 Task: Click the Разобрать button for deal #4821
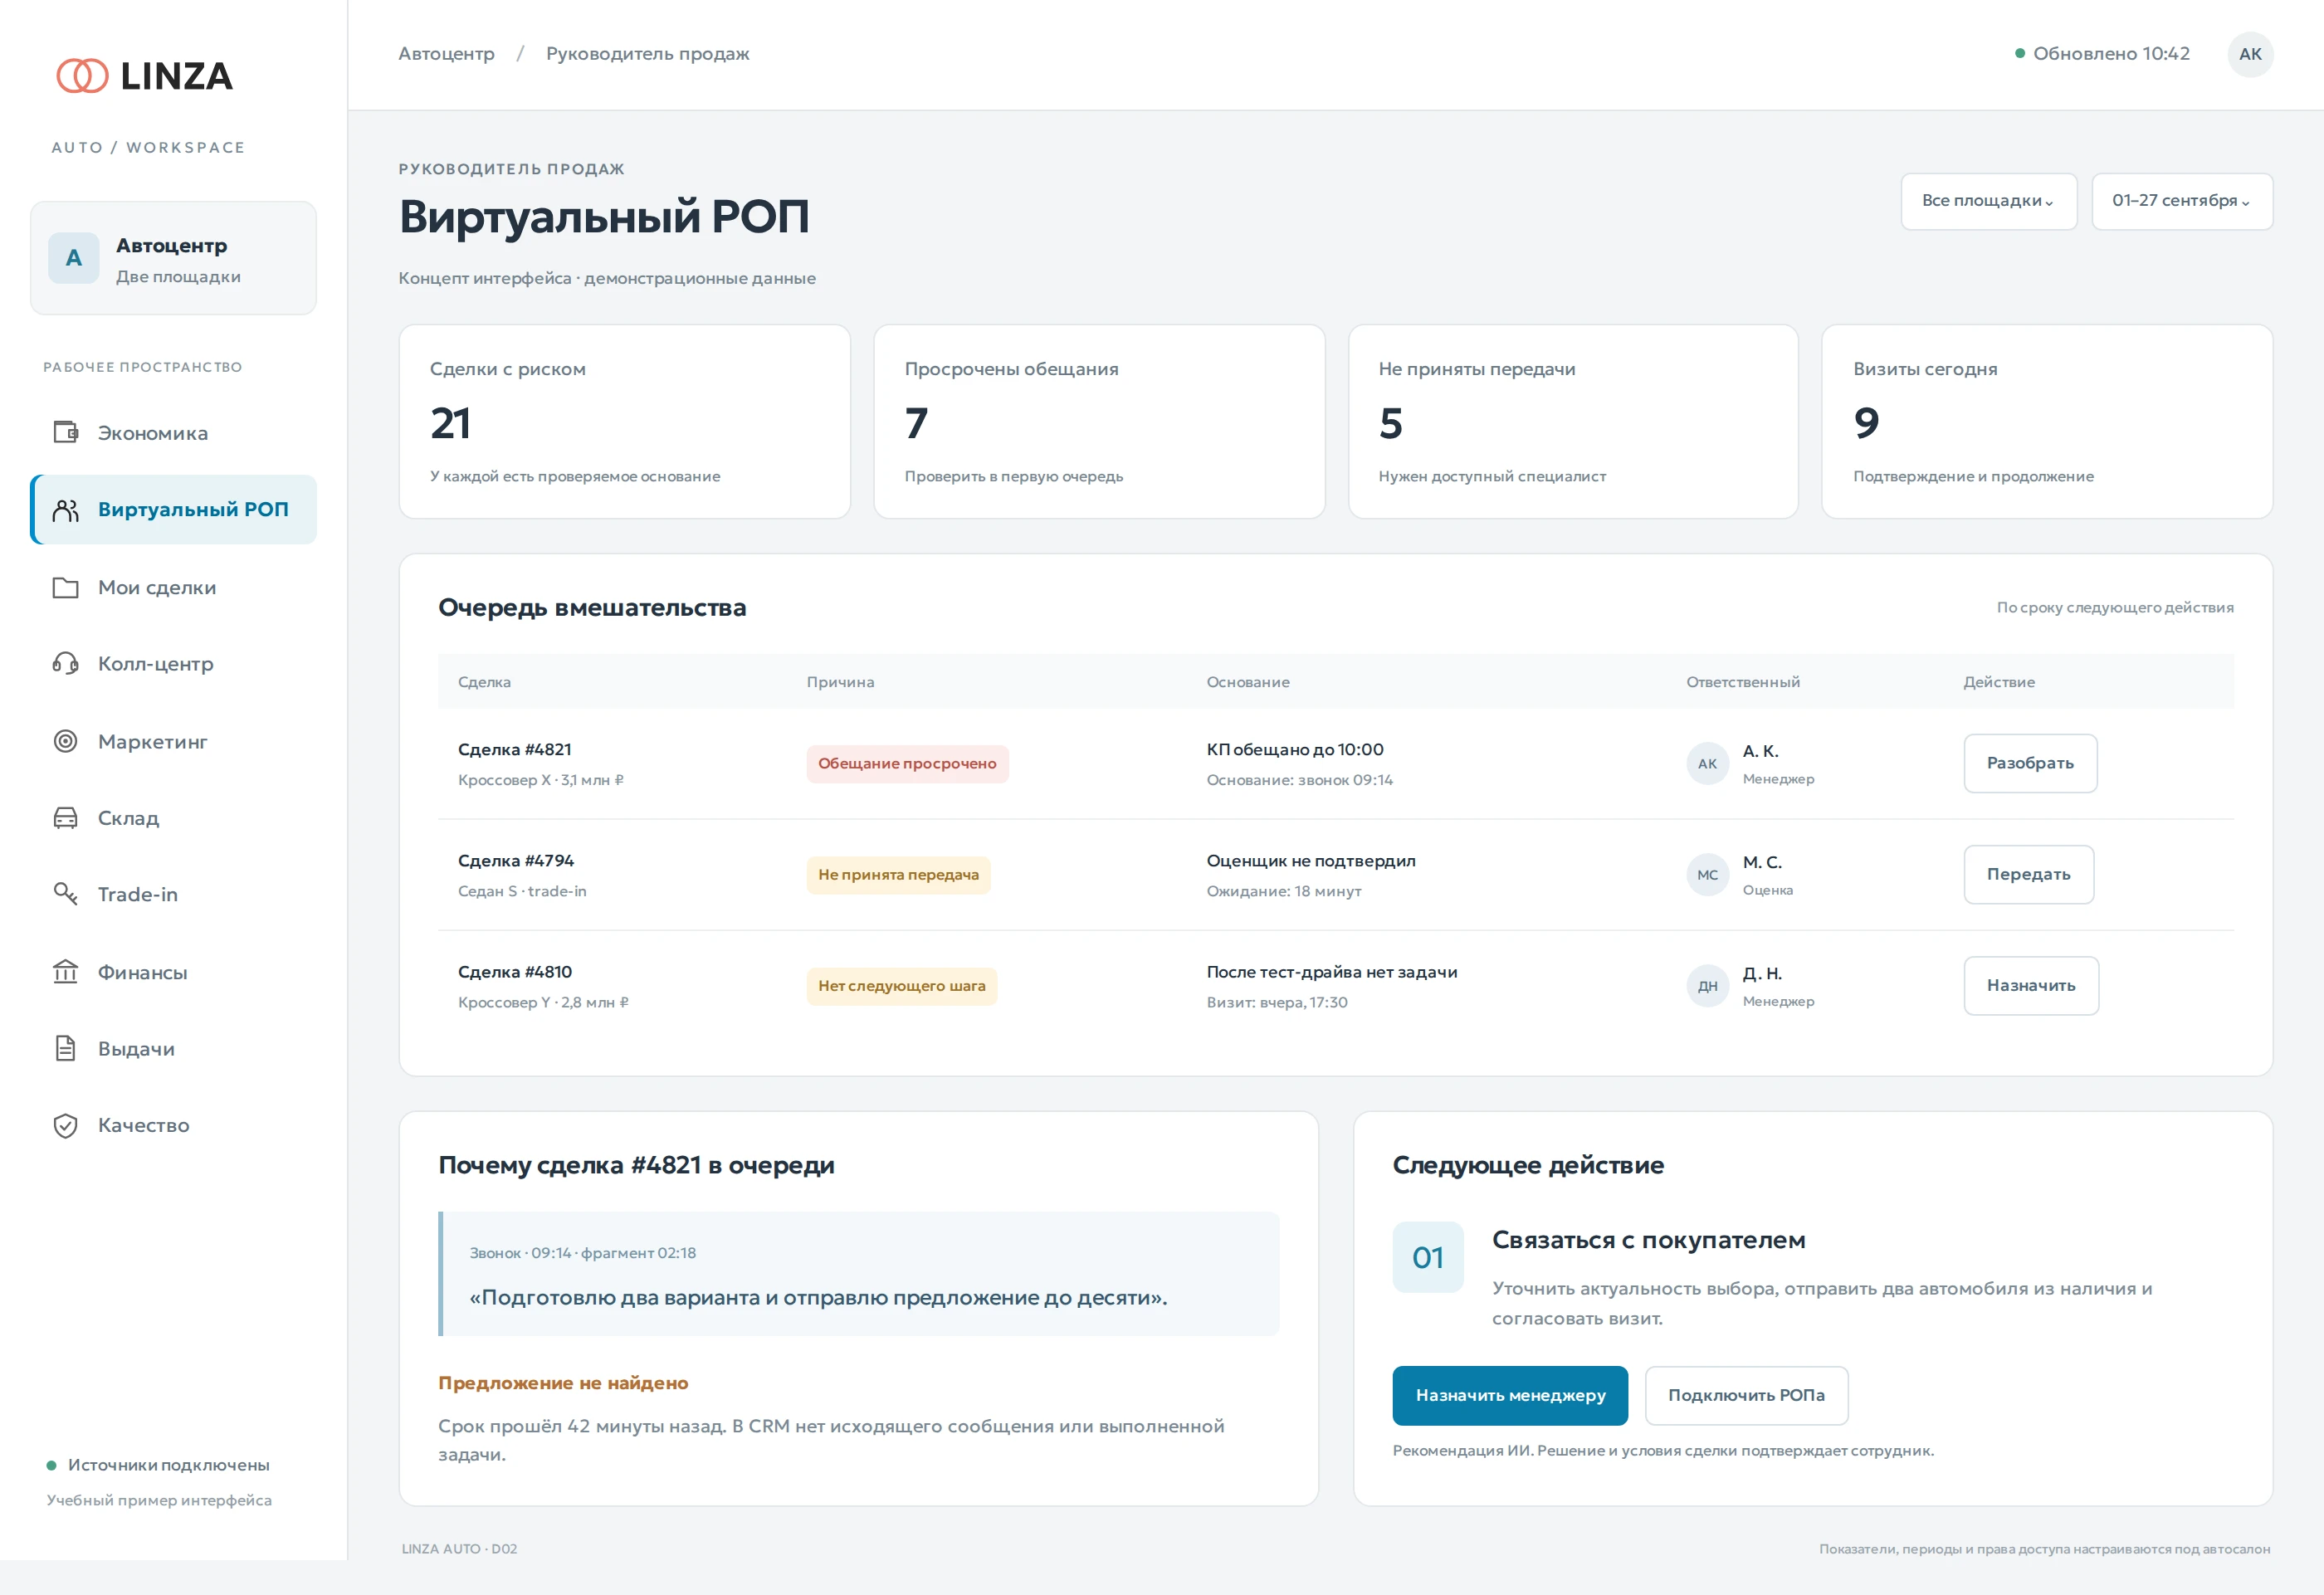point(2030,763)
